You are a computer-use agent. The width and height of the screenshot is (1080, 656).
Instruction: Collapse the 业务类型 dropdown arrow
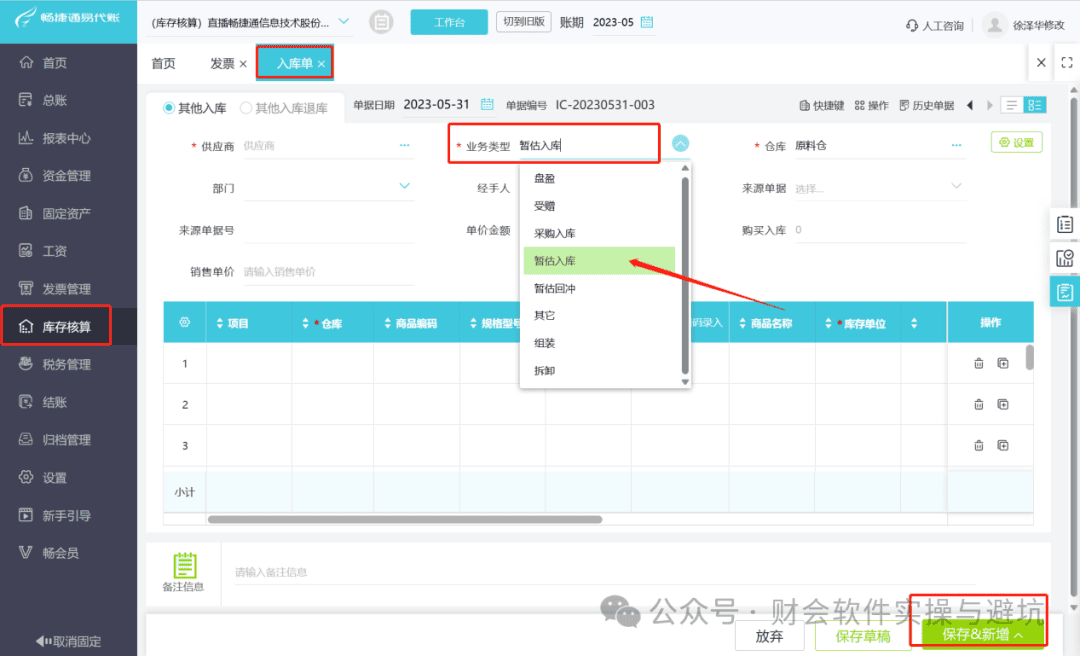click(680, 143)
